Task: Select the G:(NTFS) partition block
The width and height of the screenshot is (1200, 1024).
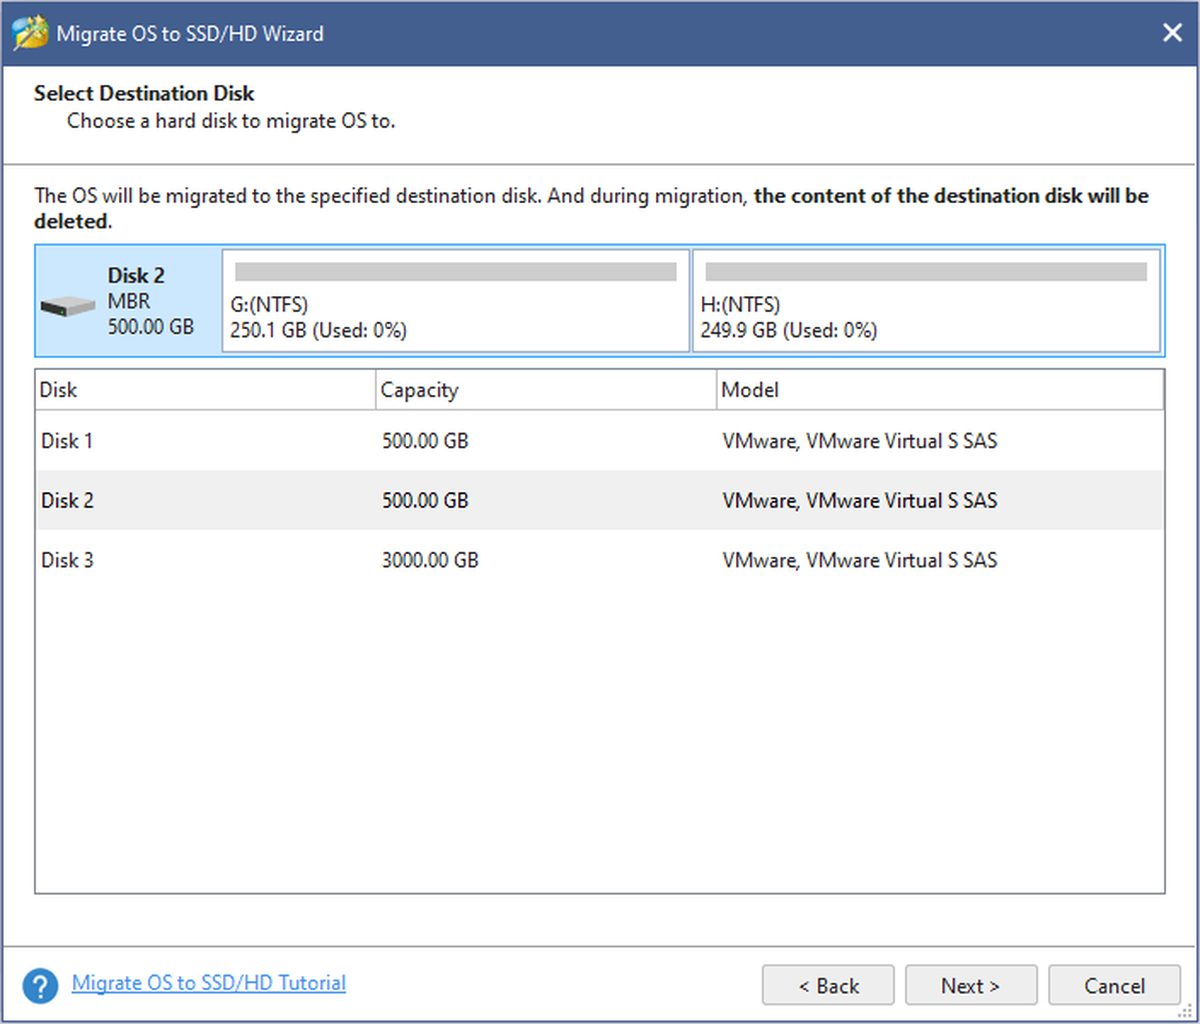Action: pos(456,301)
